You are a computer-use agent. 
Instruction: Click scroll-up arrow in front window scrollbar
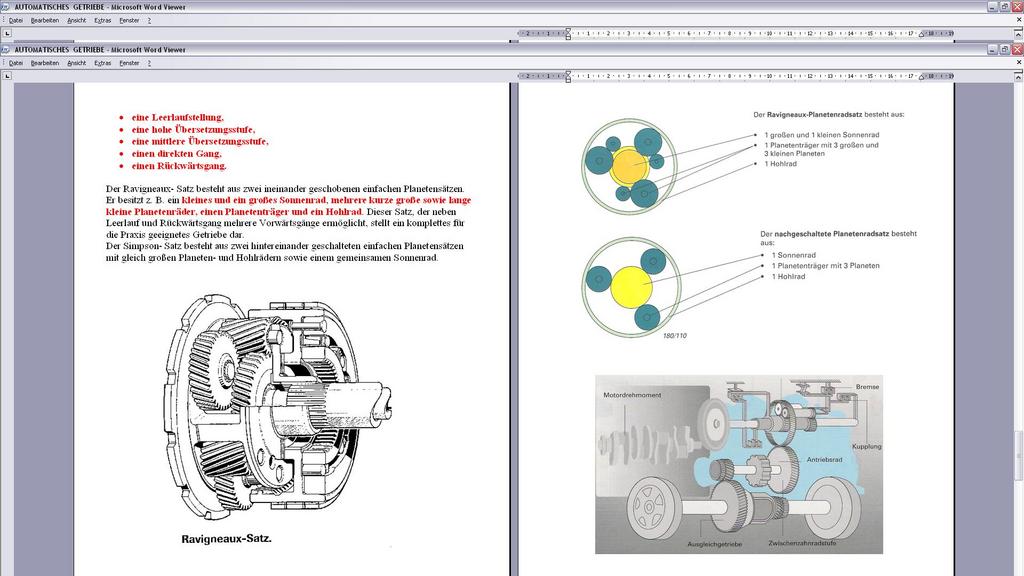point(1019,76)
